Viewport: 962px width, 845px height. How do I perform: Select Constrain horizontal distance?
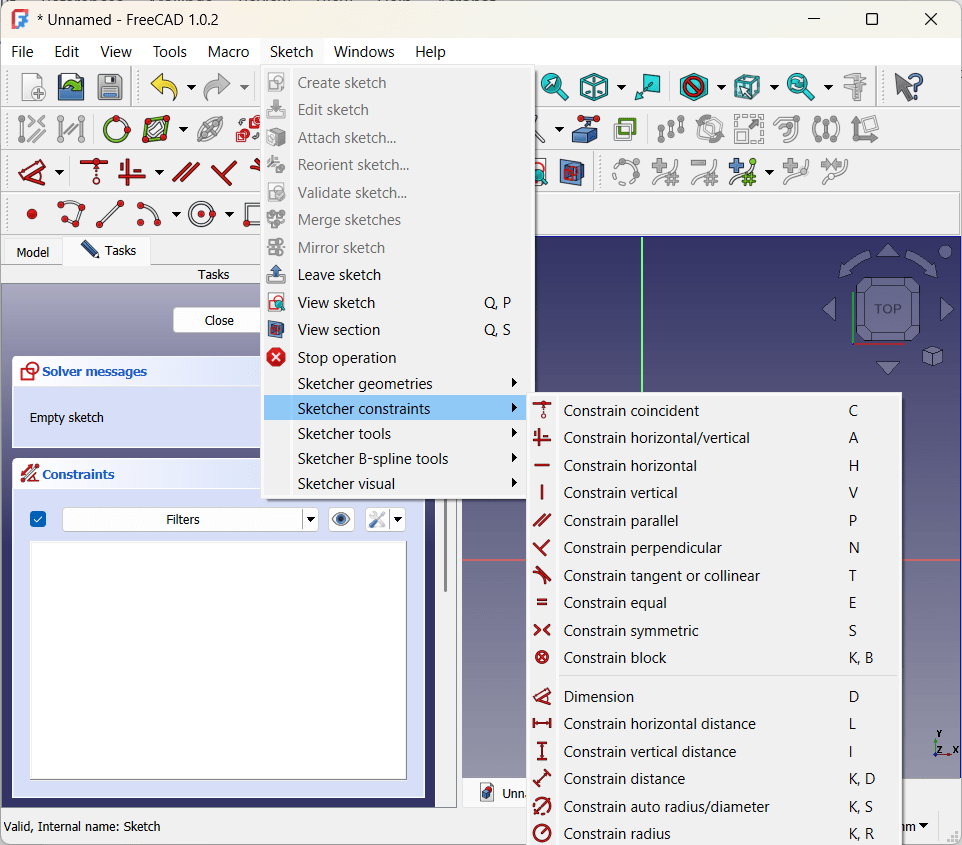tap(714, 724)
